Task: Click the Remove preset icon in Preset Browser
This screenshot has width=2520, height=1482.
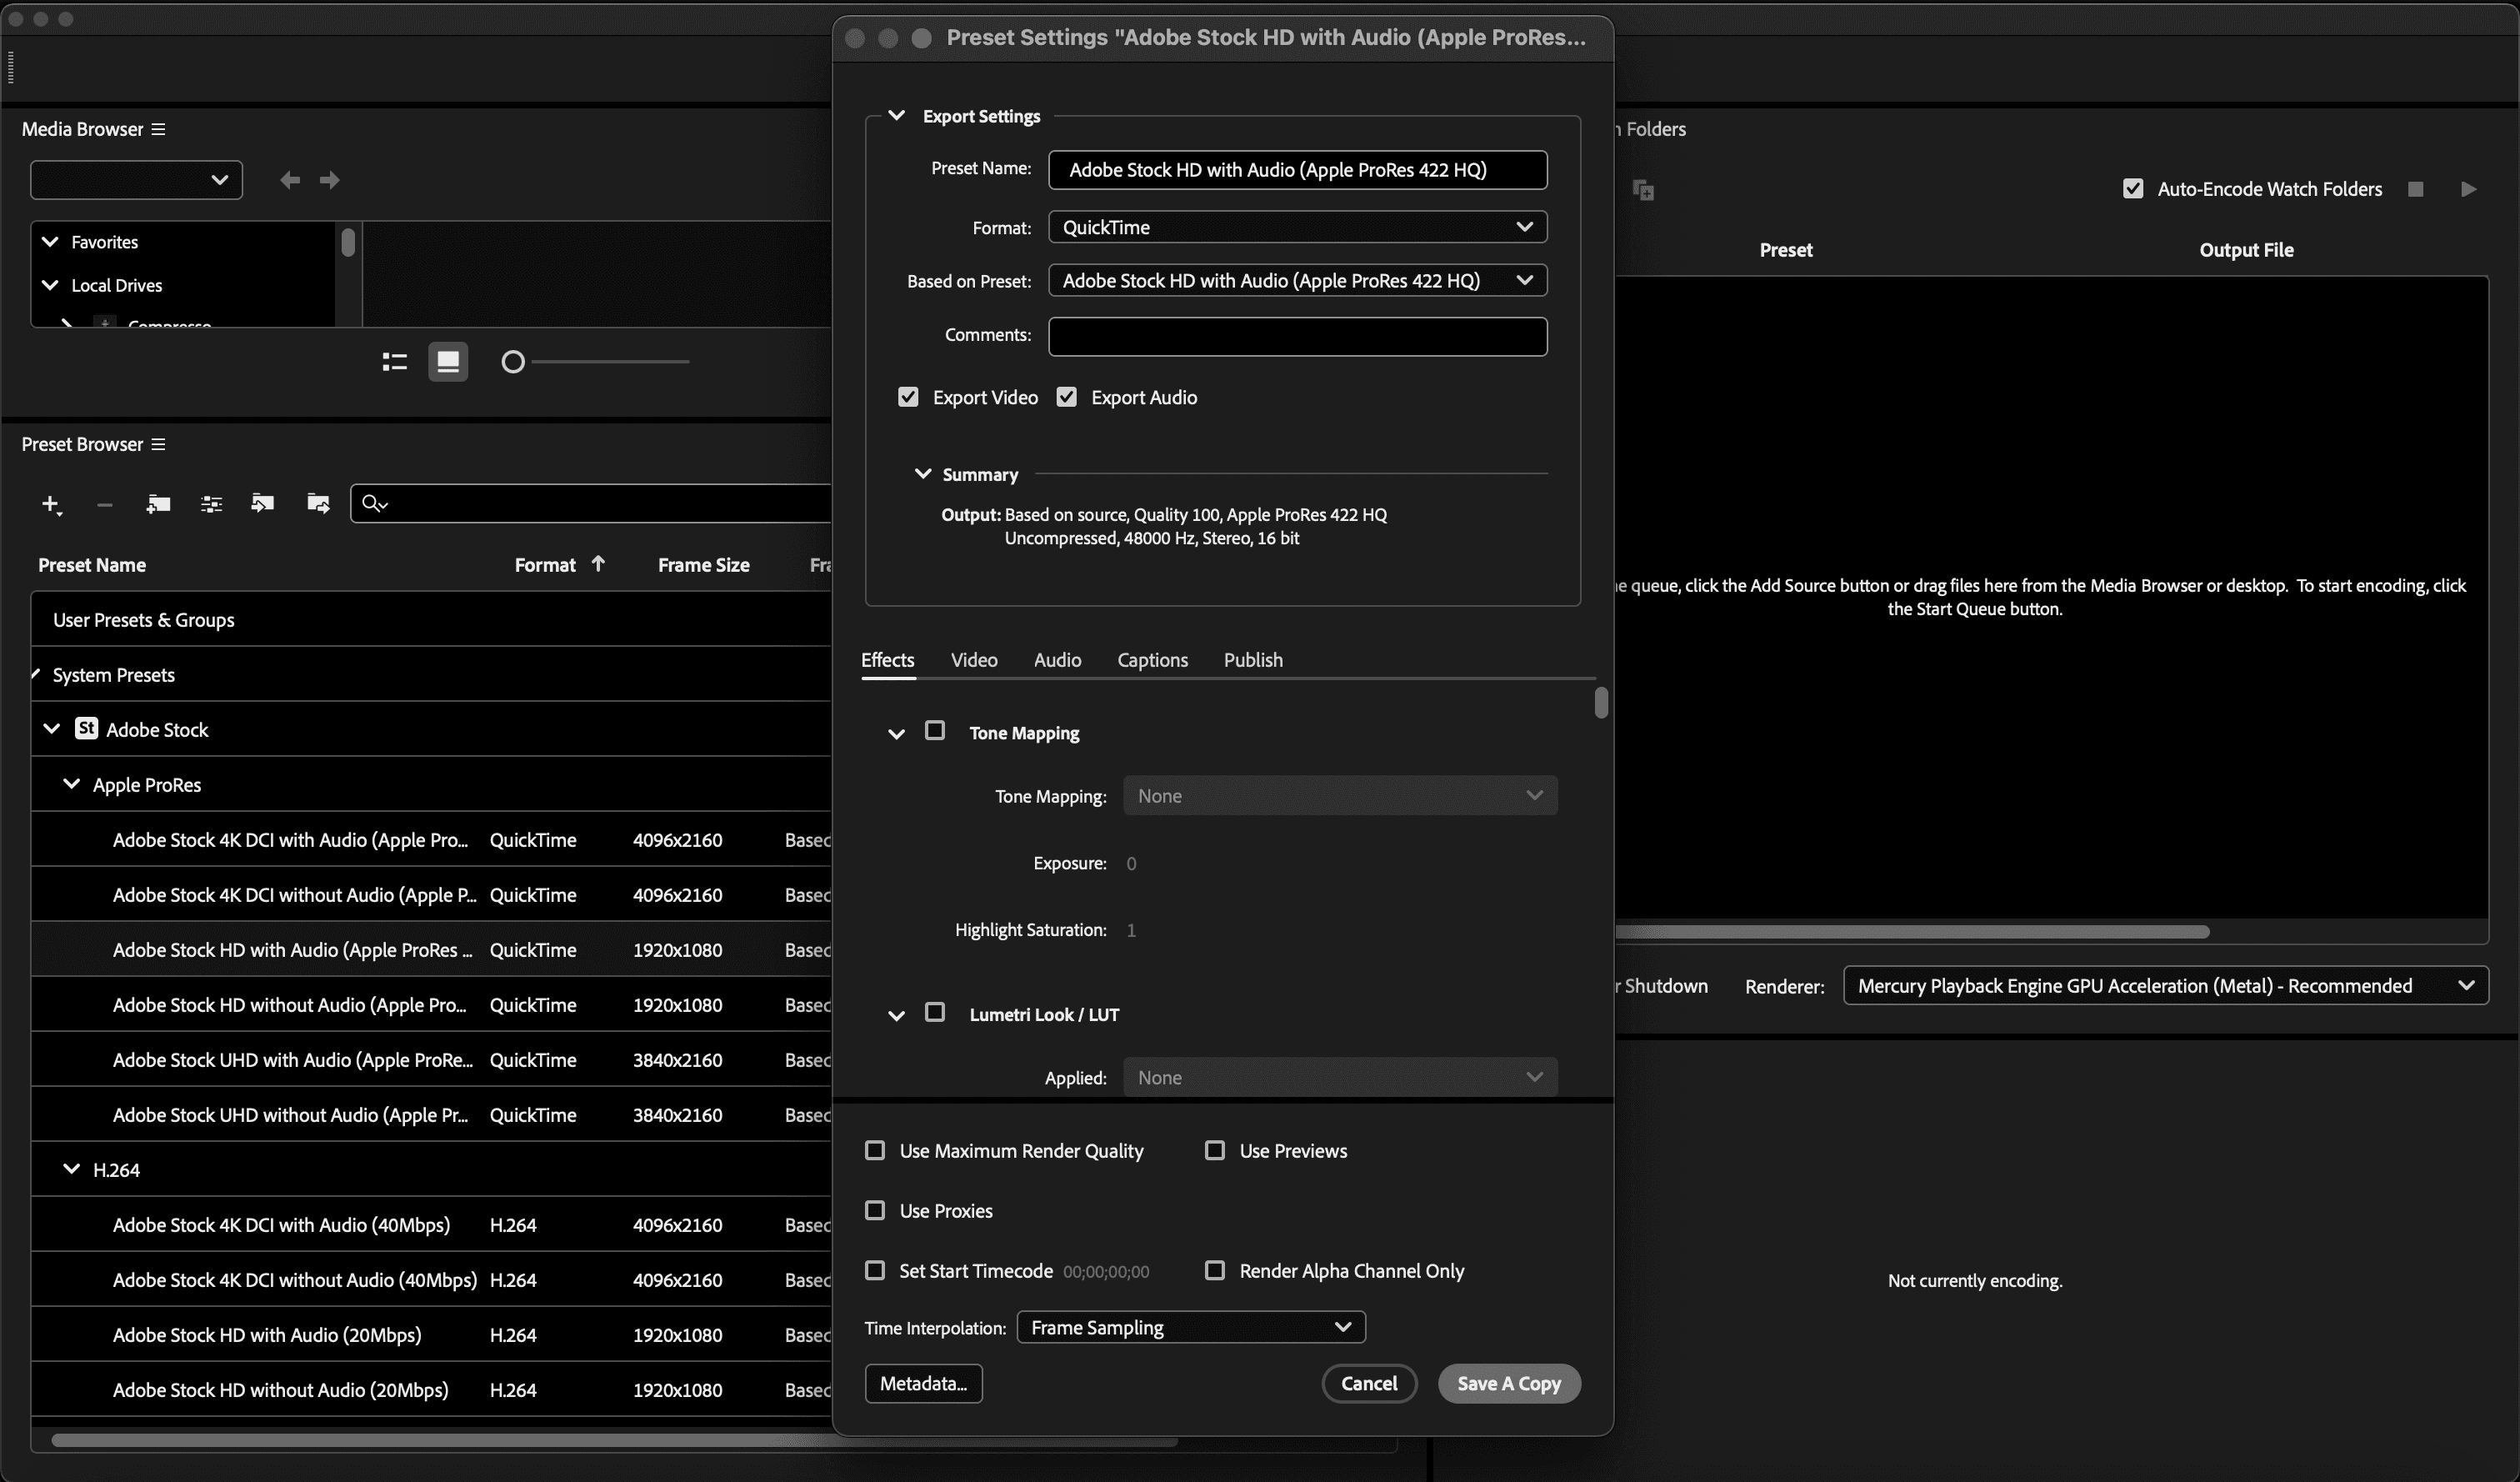Action: [x=102, y=504]
